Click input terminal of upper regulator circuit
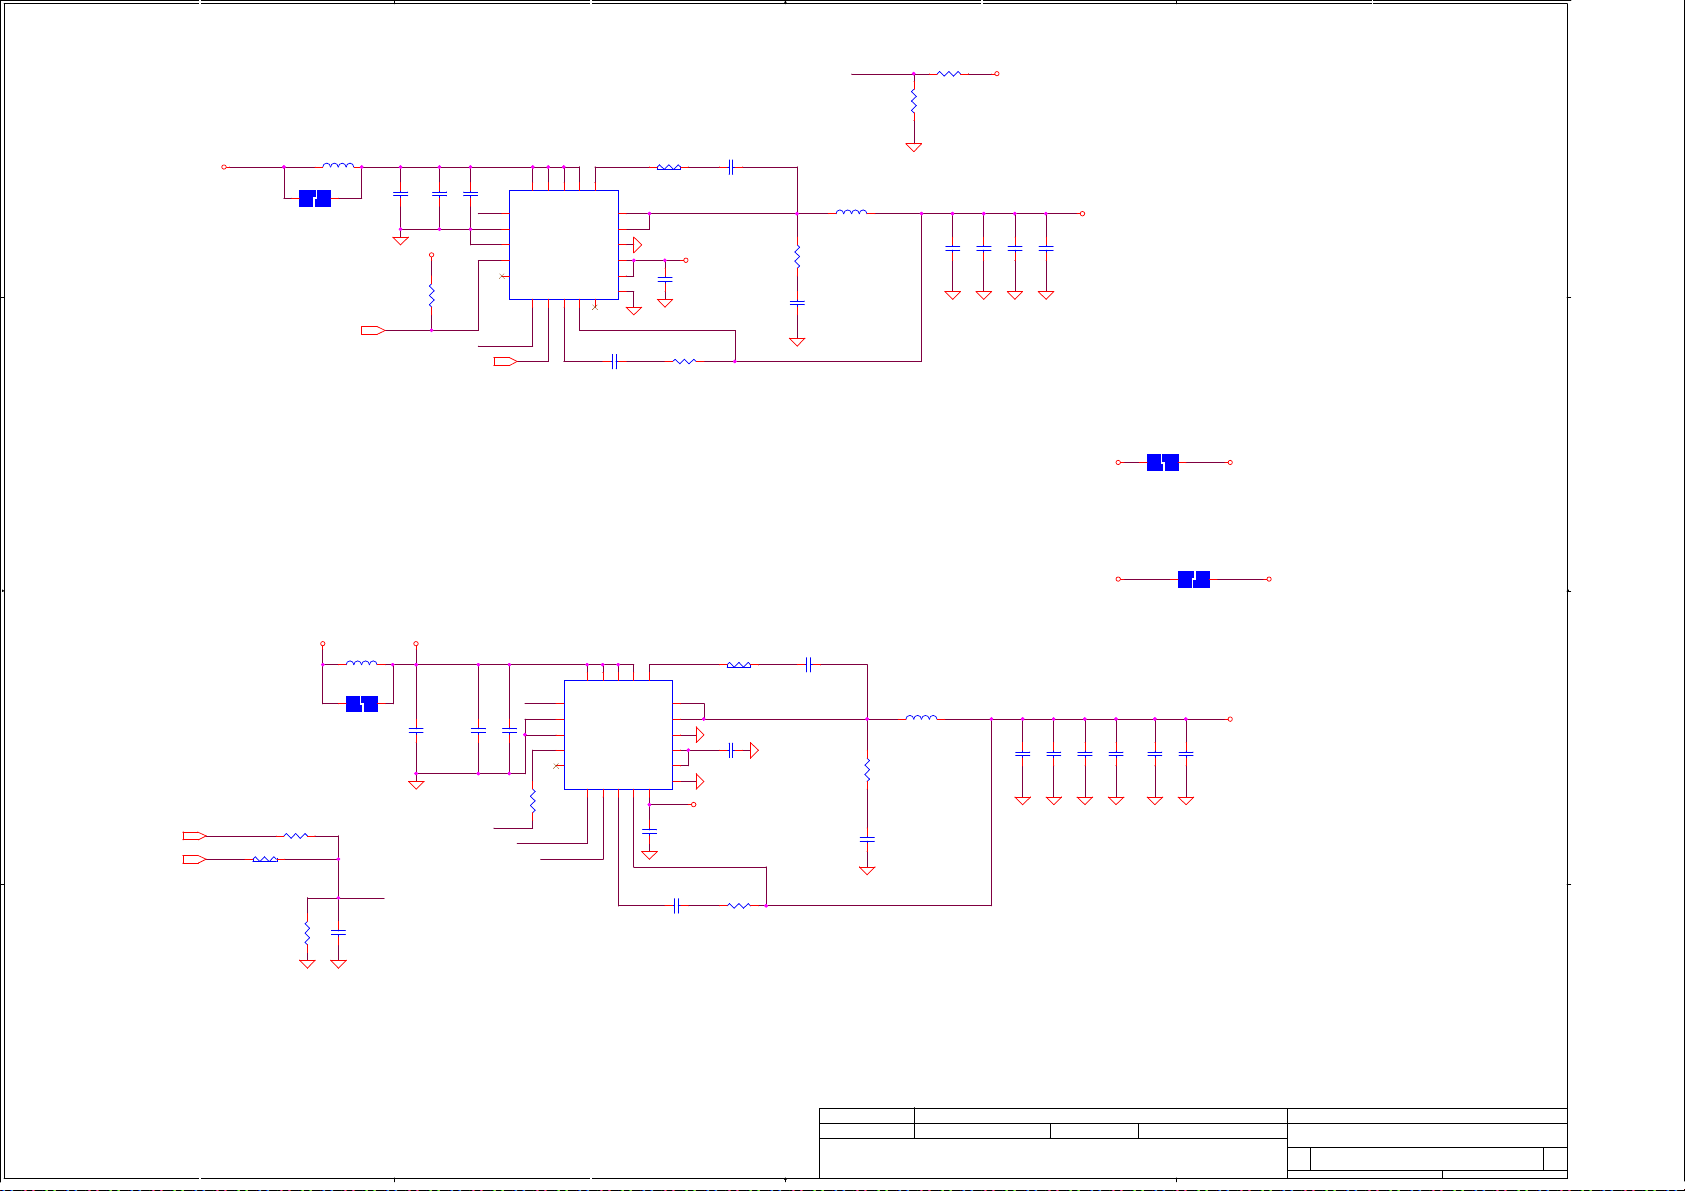This screenshot has width=1685, height=1191. click(x=224, y=167)
